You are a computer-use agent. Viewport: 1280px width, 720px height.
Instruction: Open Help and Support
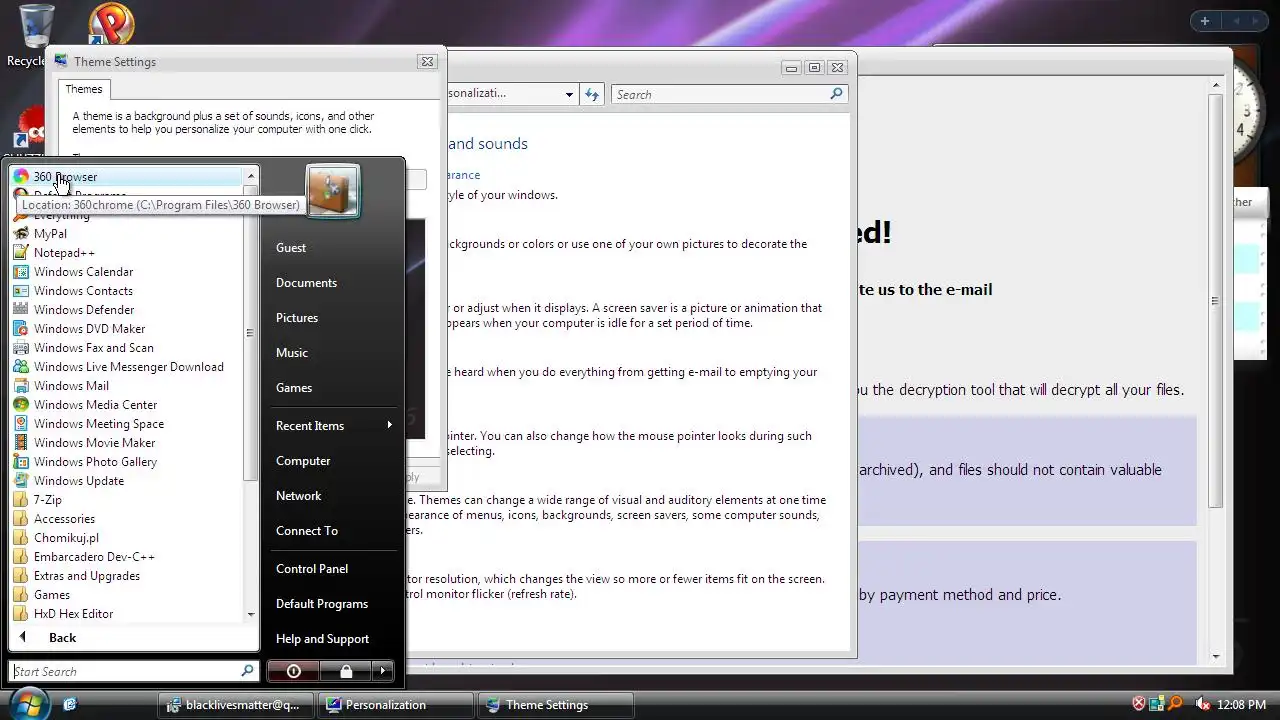322,639
